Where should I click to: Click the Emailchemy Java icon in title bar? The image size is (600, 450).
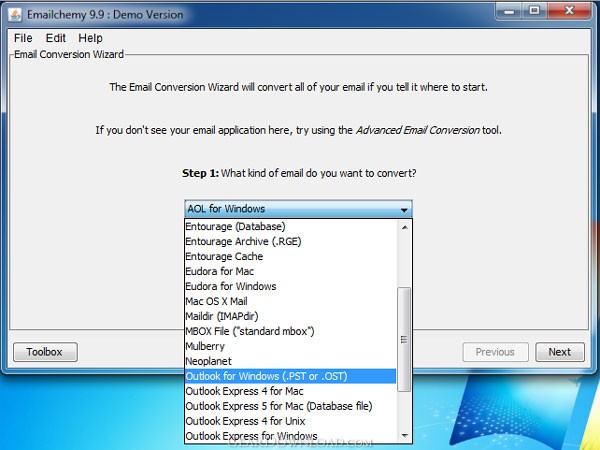pyautogui.click(x=15, y=15)
